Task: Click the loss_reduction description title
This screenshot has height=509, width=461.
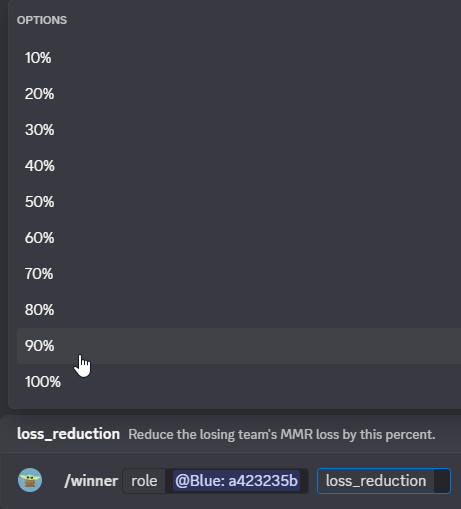Action: (68, 434)
